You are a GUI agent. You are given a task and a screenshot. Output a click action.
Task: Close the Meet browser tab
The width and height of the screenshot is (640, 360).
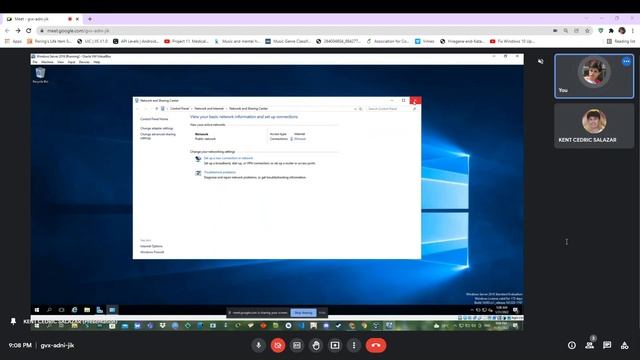pos(77,19)
